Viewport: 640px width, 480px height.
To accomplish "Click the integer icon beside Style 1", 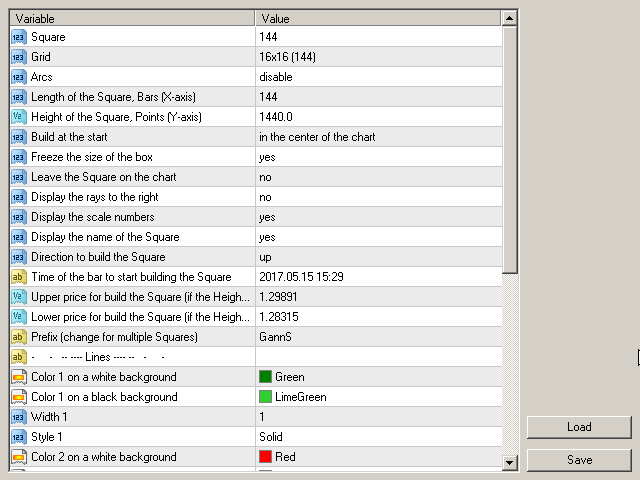I will (19, 437).
